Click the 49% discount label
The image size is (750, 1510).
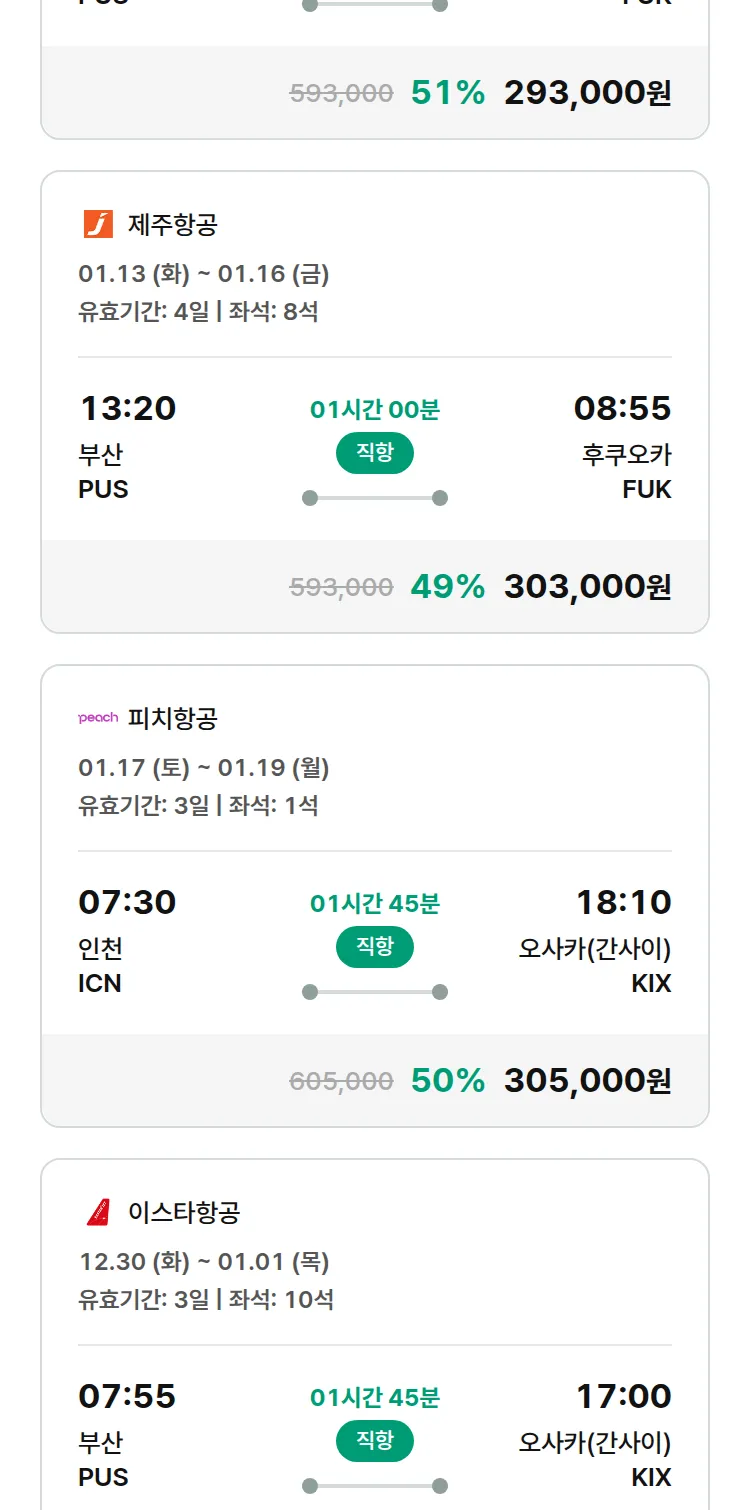[447, 587]
